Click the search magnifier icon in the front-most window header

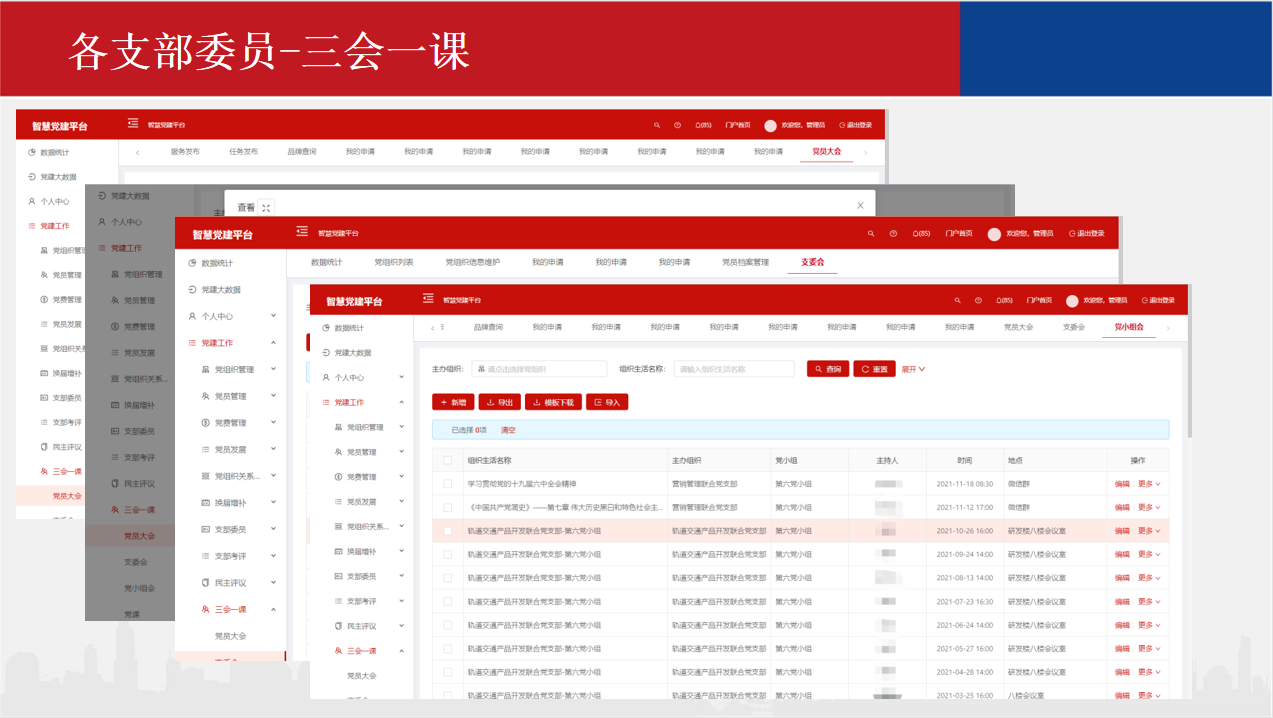tap(957, 300)
